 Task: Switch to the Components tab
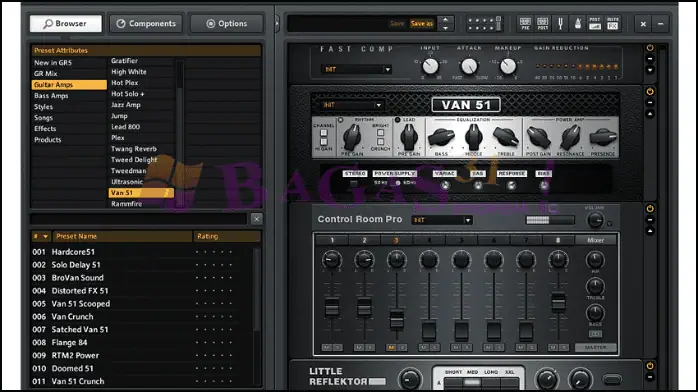coord(146,24)
